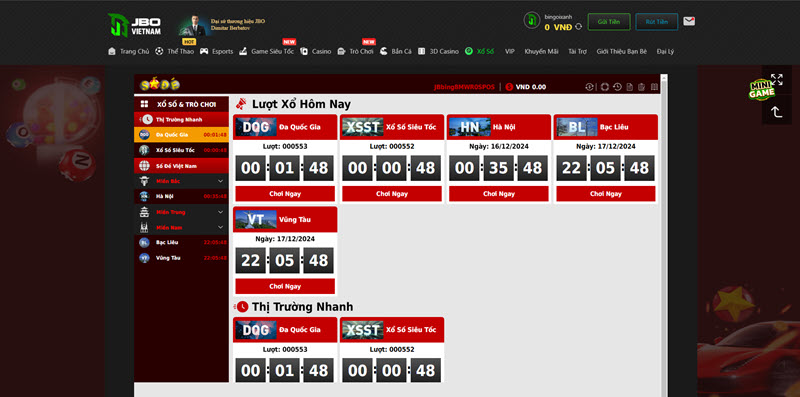Click the Gửi Tiền deposit button
This screenshot has height=397, width=800.
tap(609, 22)
